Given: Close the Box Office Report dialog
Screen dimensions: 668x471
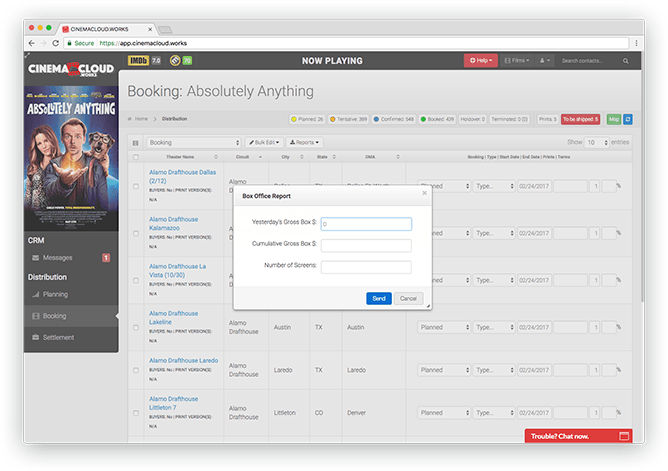Looking at the screenshot, I should [x=424, y=193].
